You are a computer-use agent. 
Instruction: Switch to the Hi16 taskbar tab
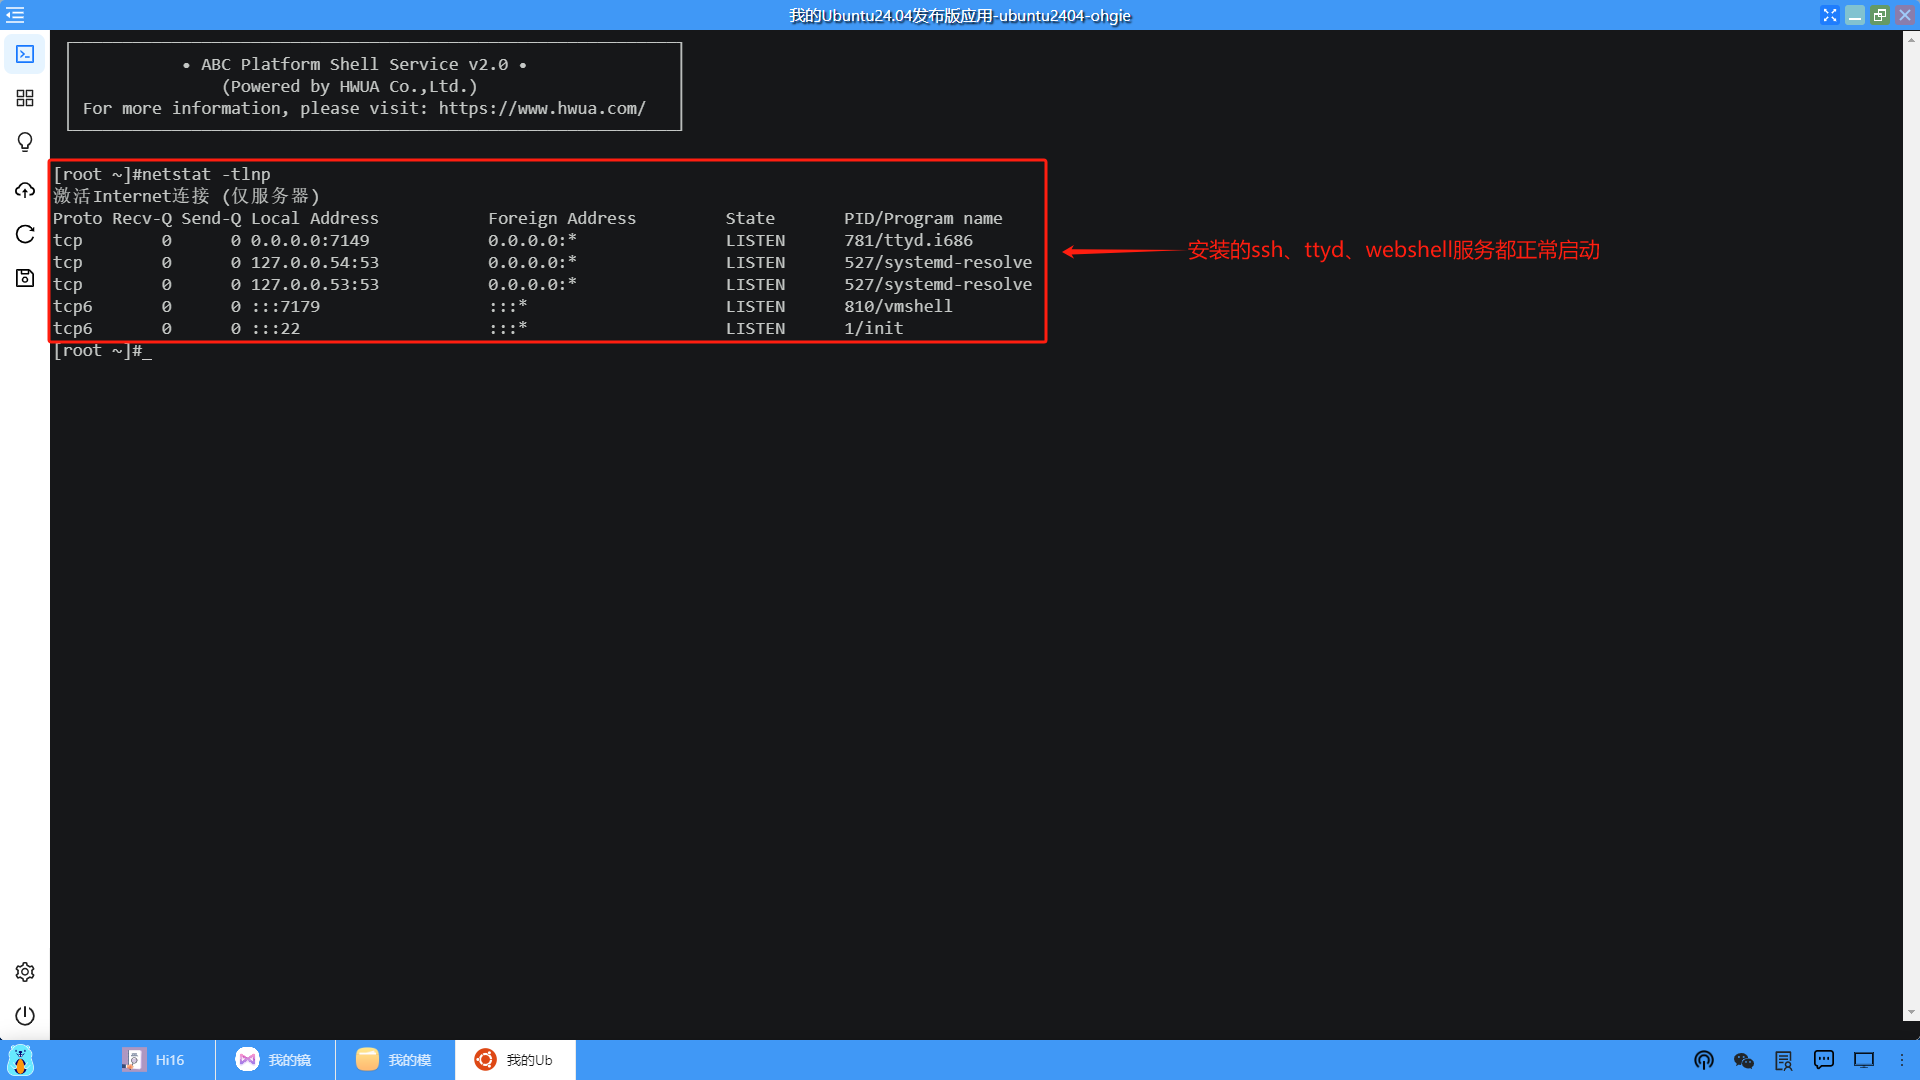tap(154, 1060)
